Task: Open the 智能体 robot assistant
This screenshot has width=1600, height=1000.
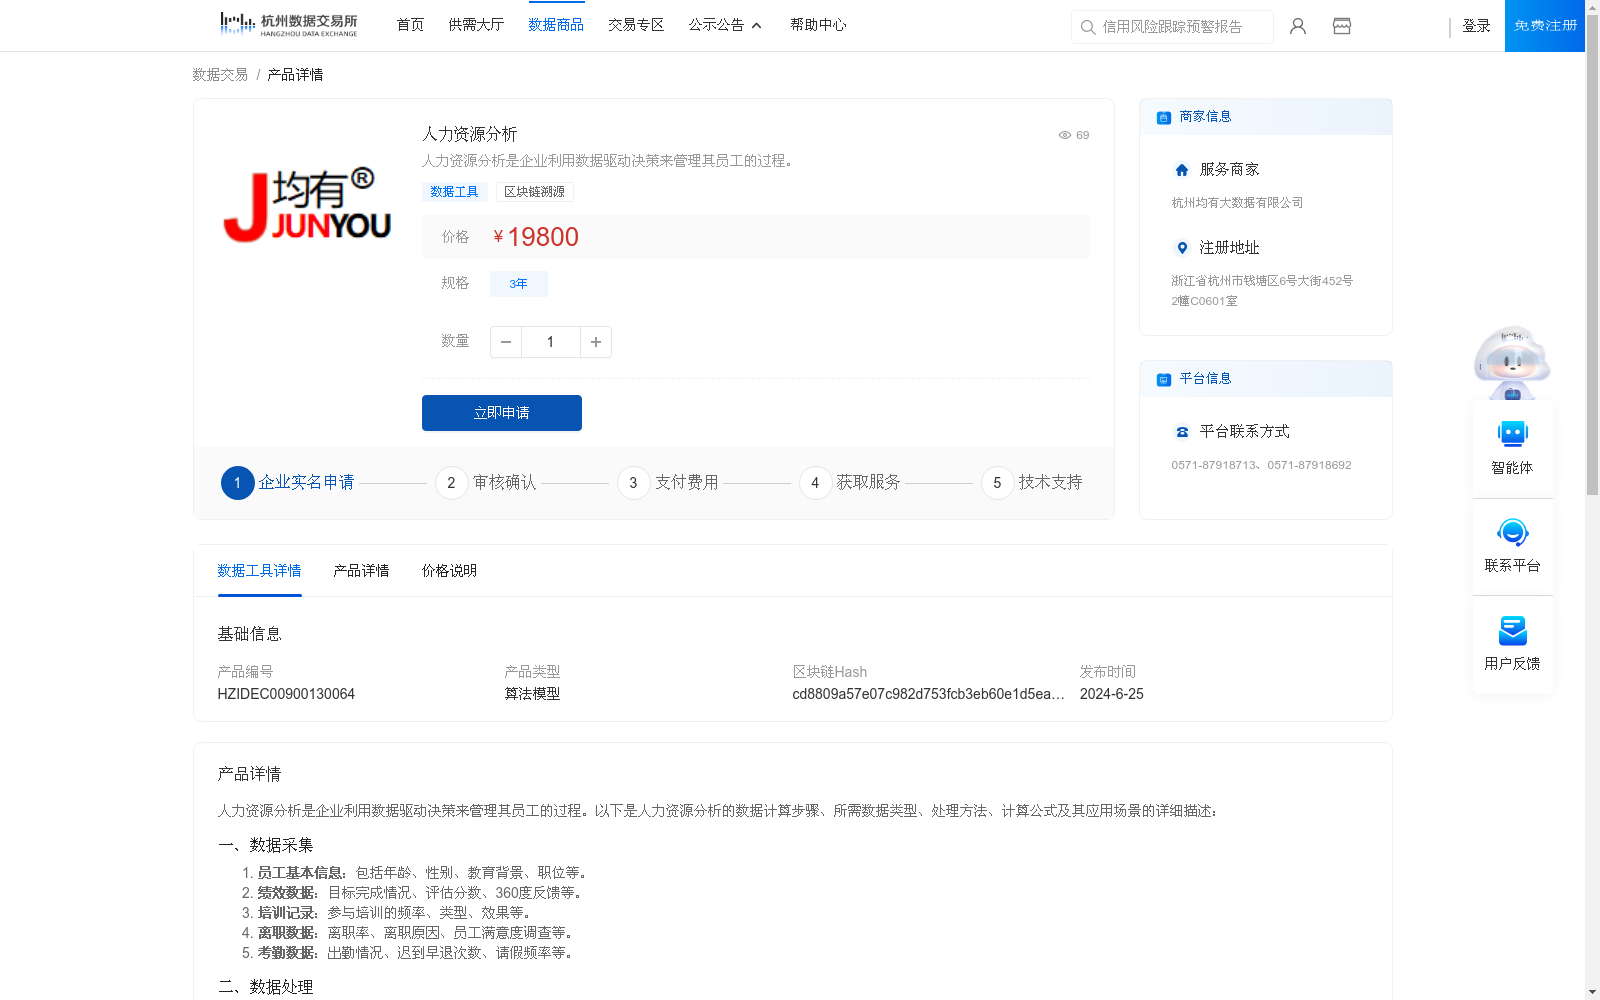Action: (x=1512, y=447)
